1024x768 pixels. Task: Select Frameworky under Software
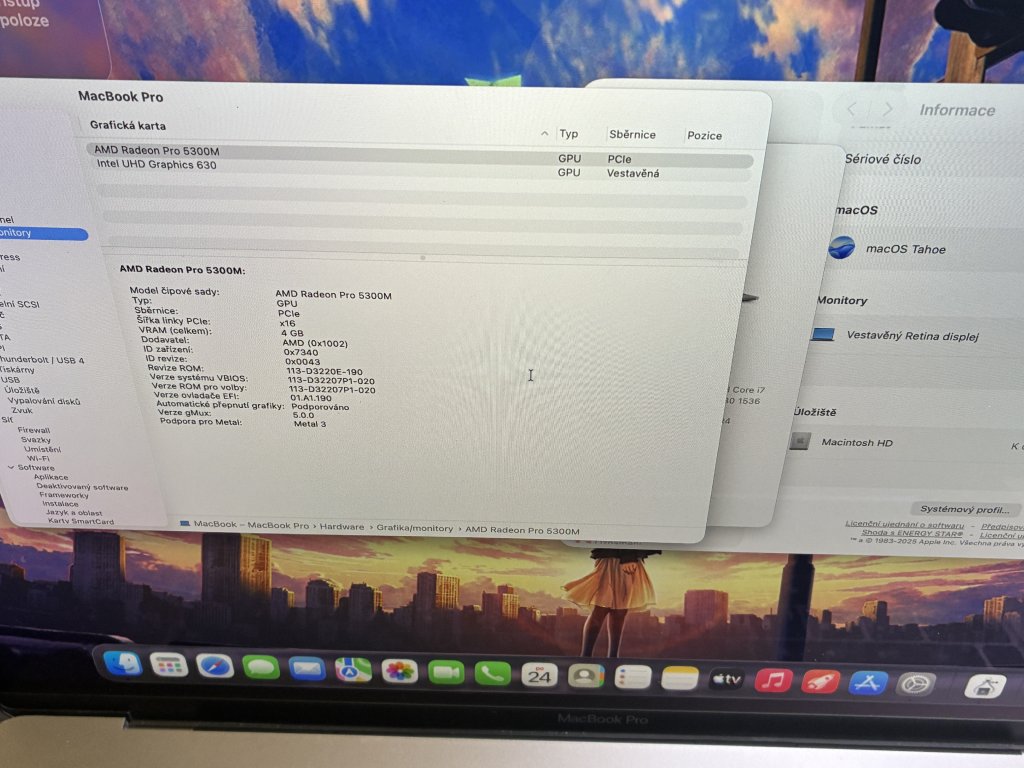(x=64, y=495)
